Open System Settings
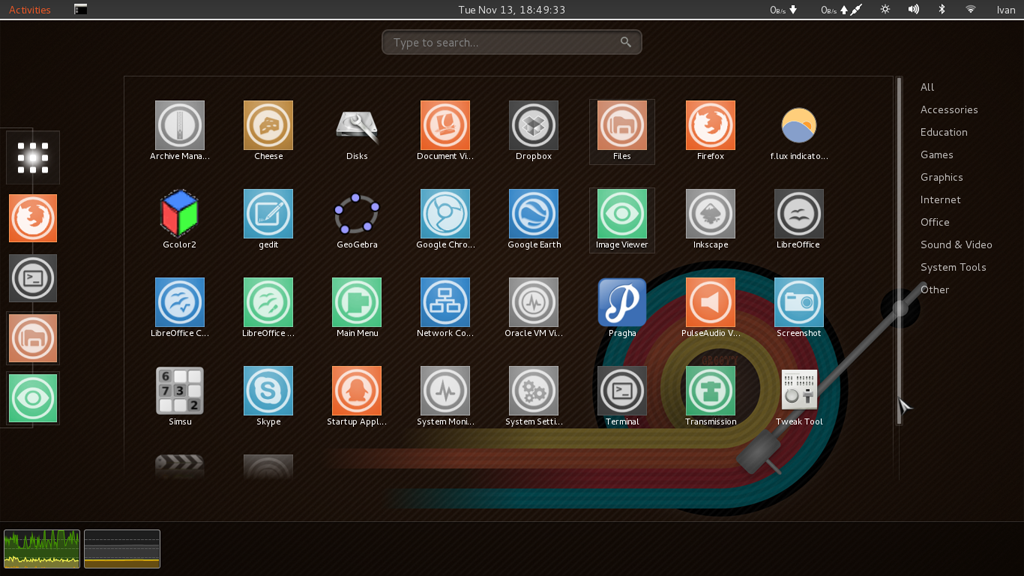Screen dimensions: 1024x576 tap(534, 396)
